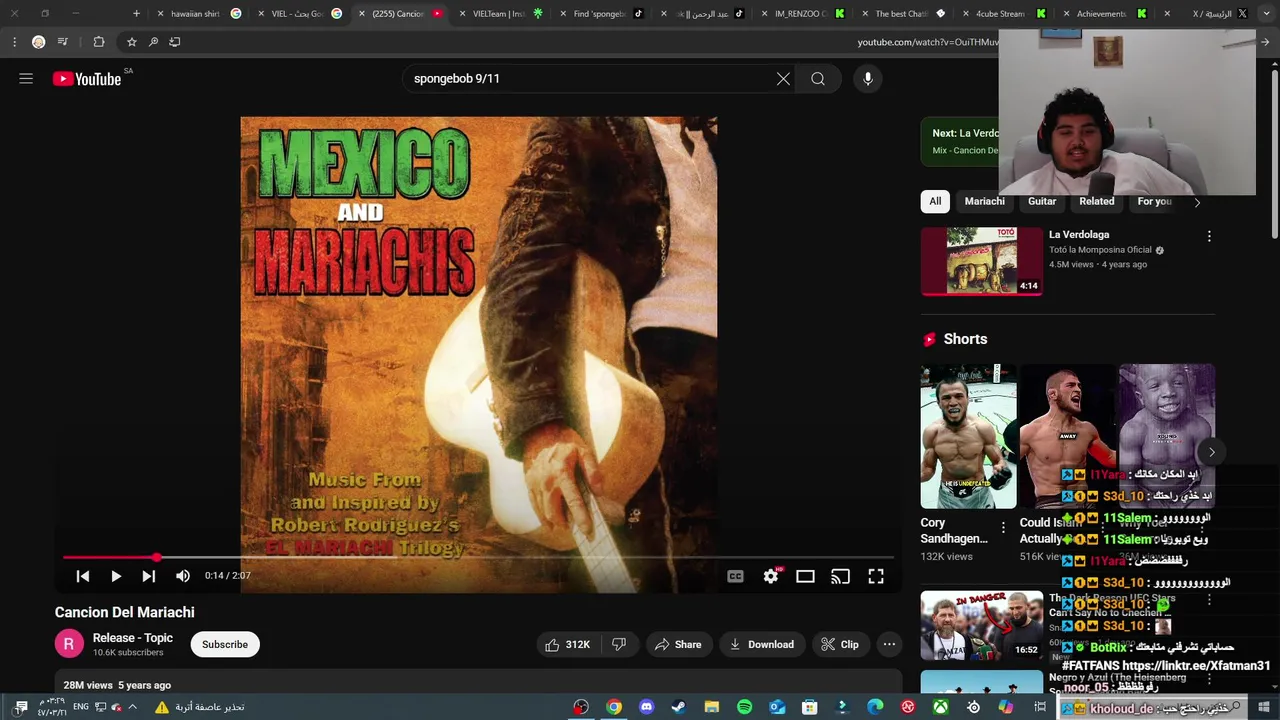
Task: Play the paused video
Action: tap(116, 576)
